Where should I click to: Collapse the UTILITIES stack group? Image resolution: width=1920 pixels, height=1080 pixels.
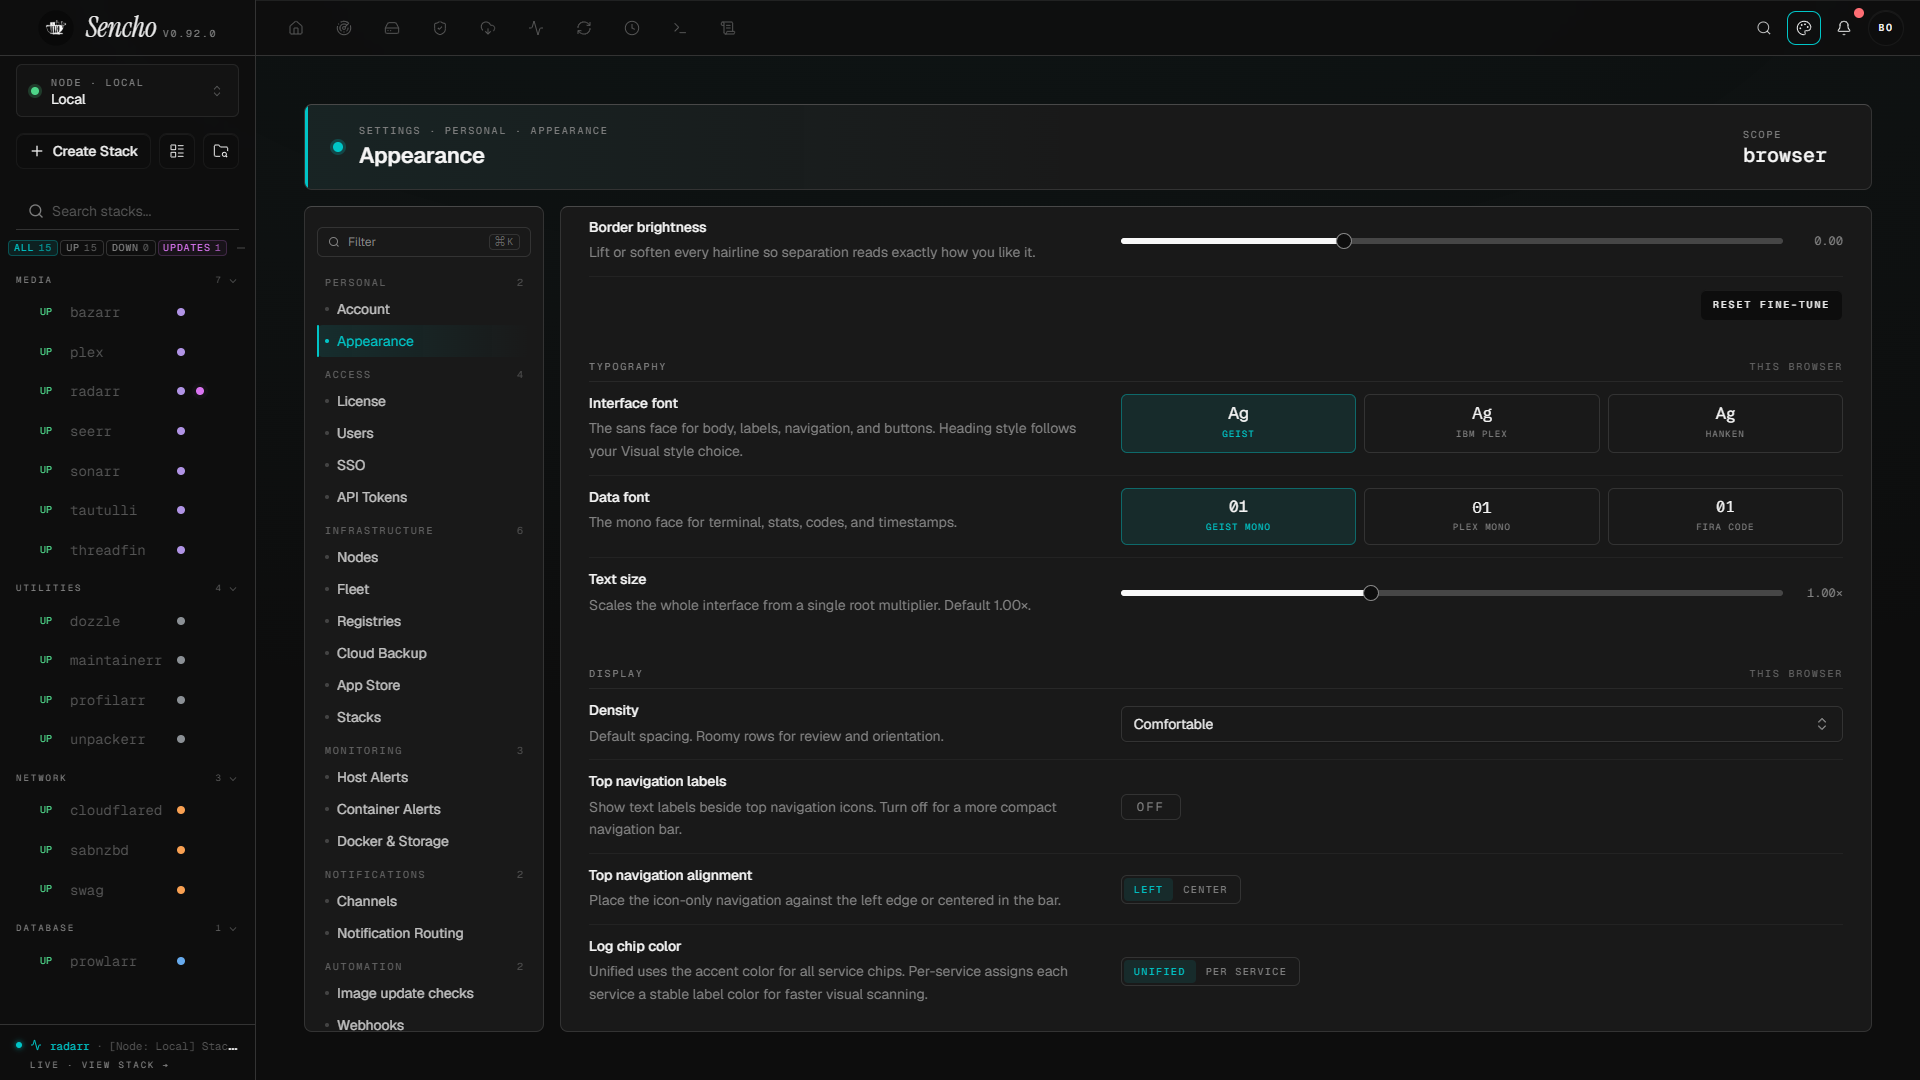(233, 589)
